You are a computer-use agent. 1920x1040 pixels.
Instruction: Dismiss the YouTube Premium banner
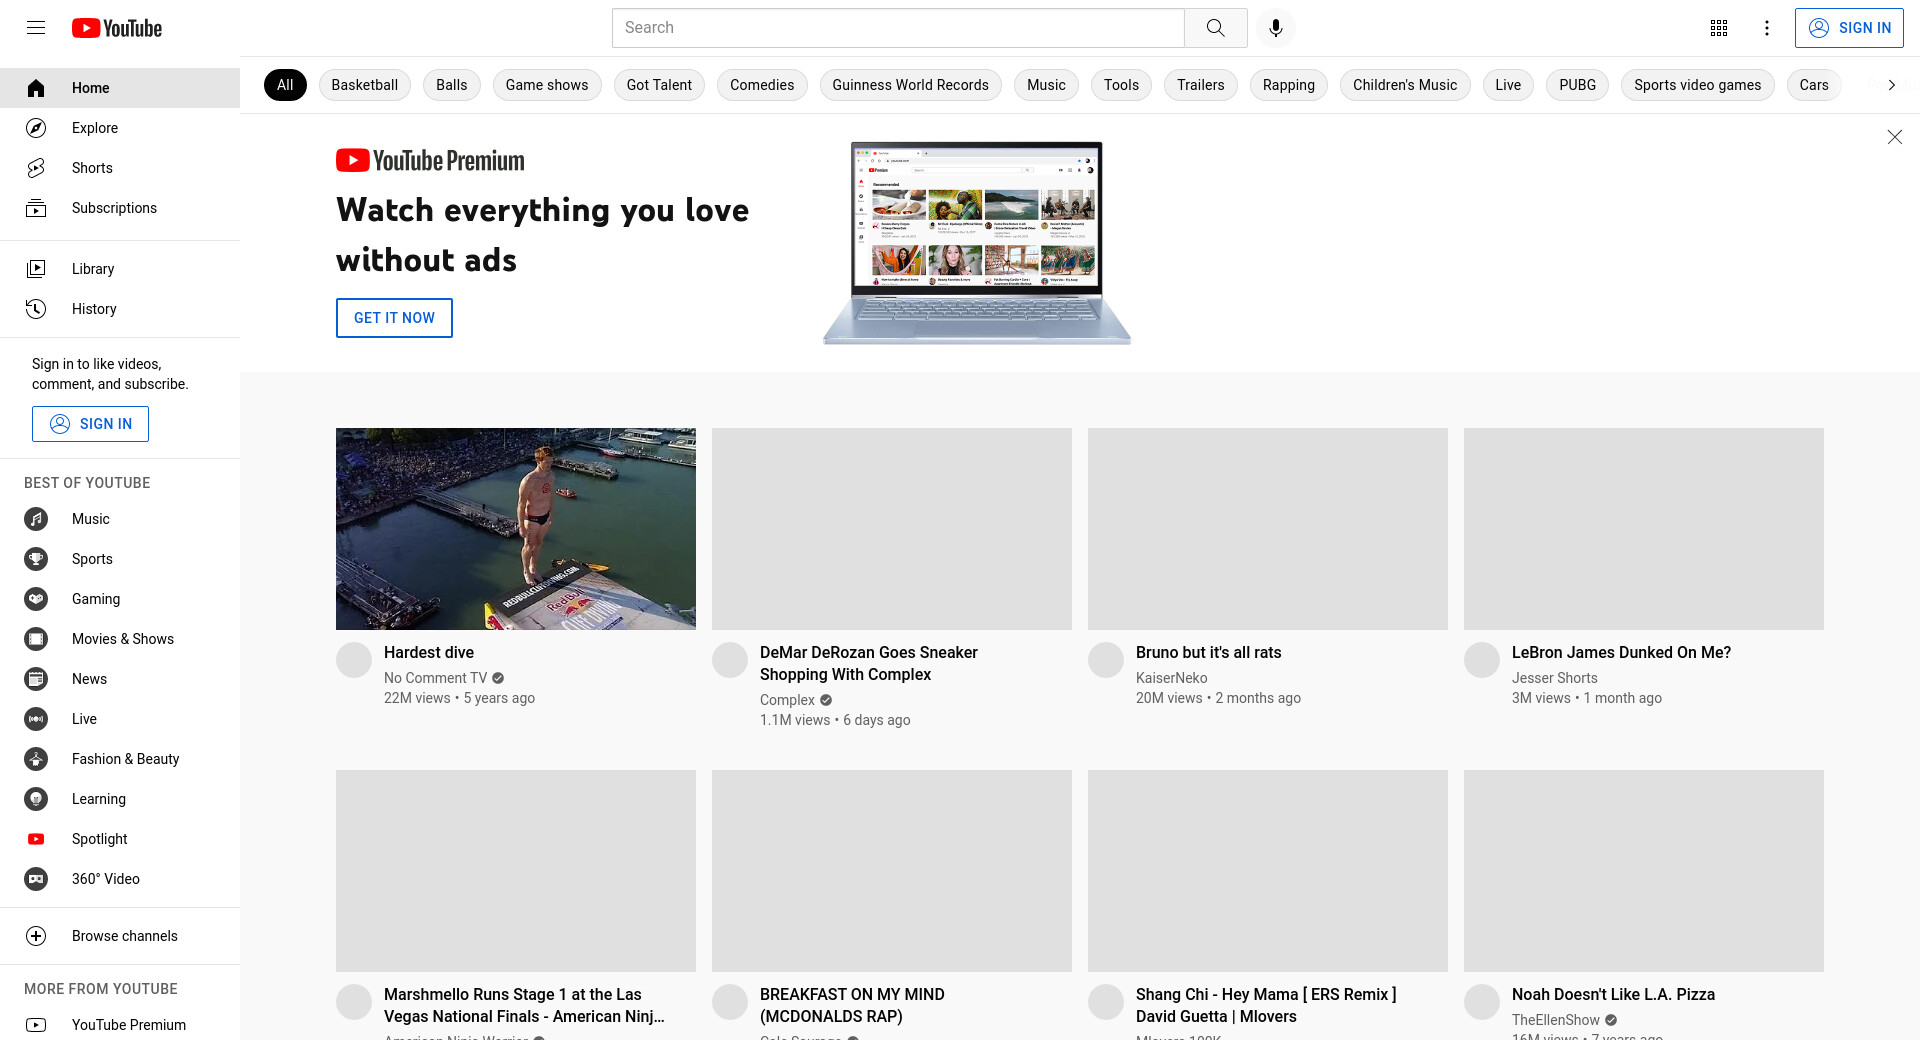pos(1894,137)
